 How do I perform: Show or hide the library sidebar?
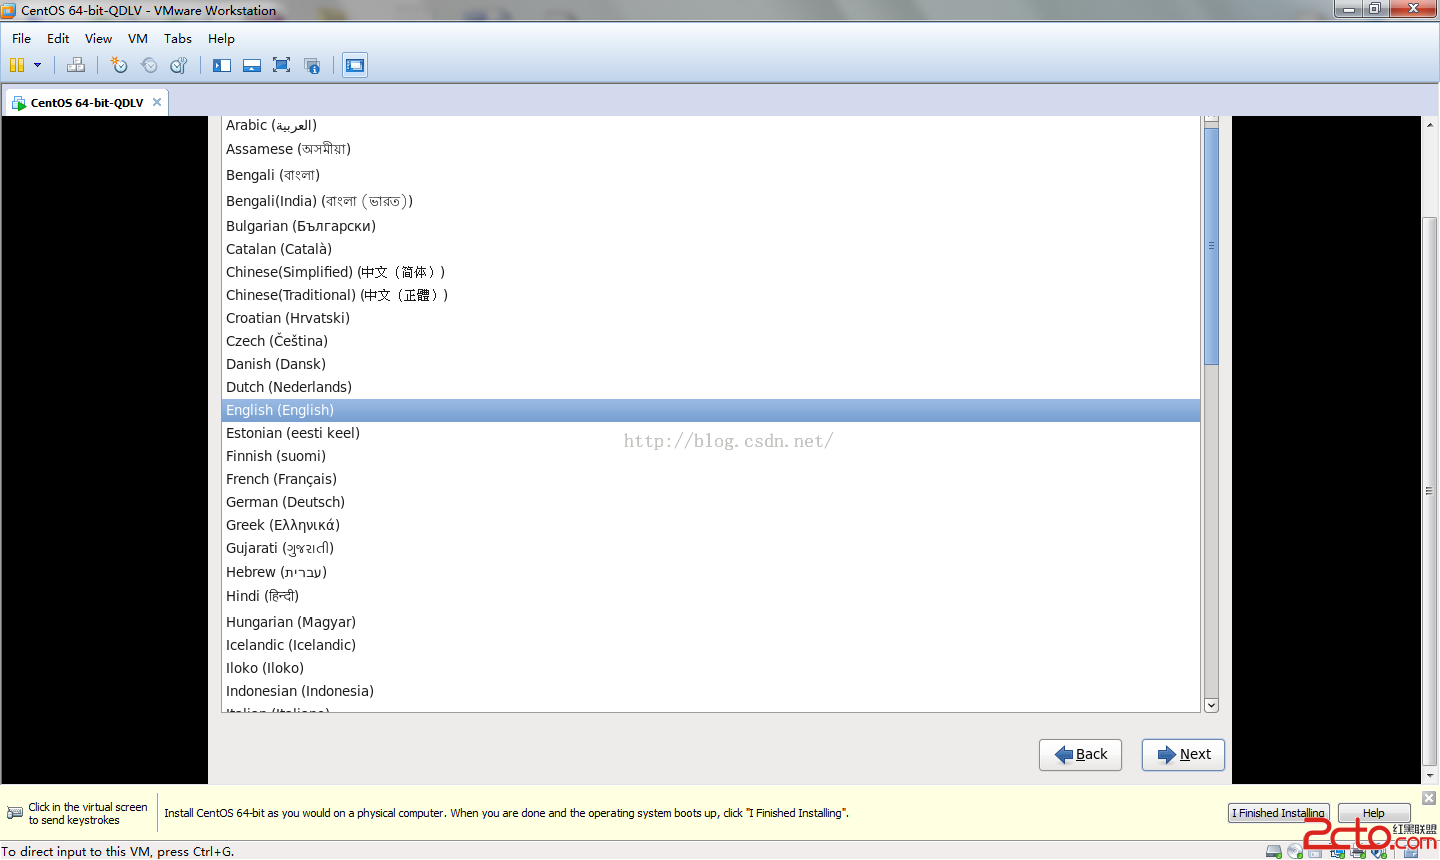222,65
